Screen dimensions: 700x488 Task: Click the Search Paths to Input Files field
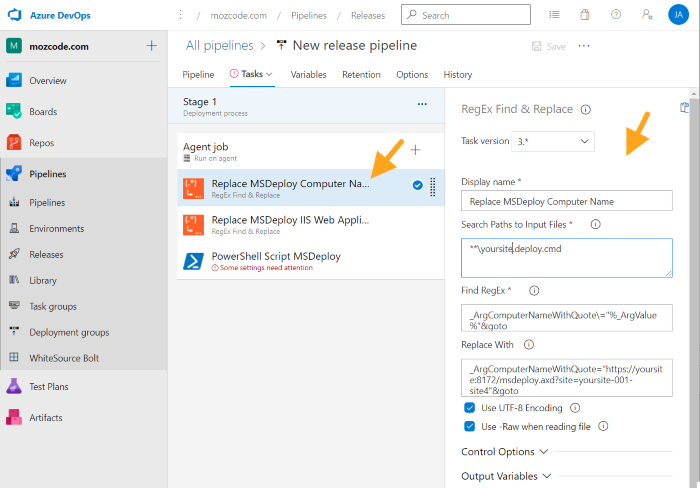click(x=567, y=258)
